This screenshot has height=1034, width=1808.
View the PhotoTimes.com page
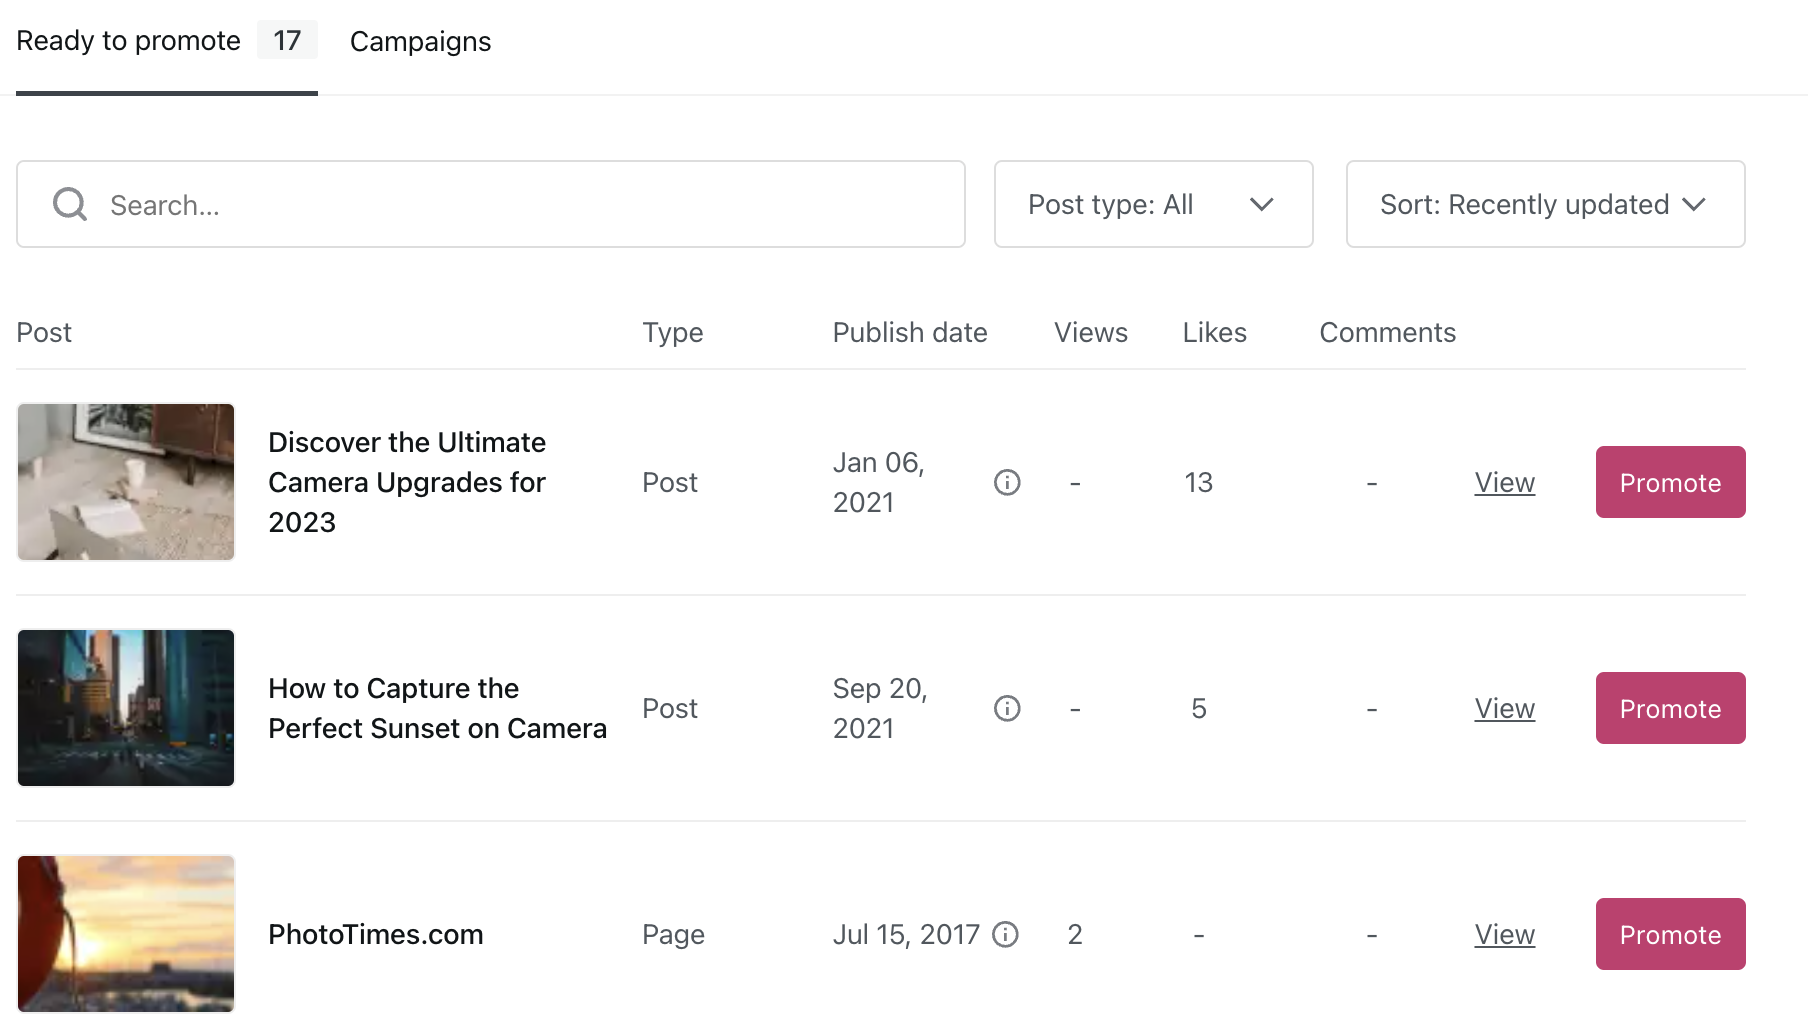[1504, 934]
